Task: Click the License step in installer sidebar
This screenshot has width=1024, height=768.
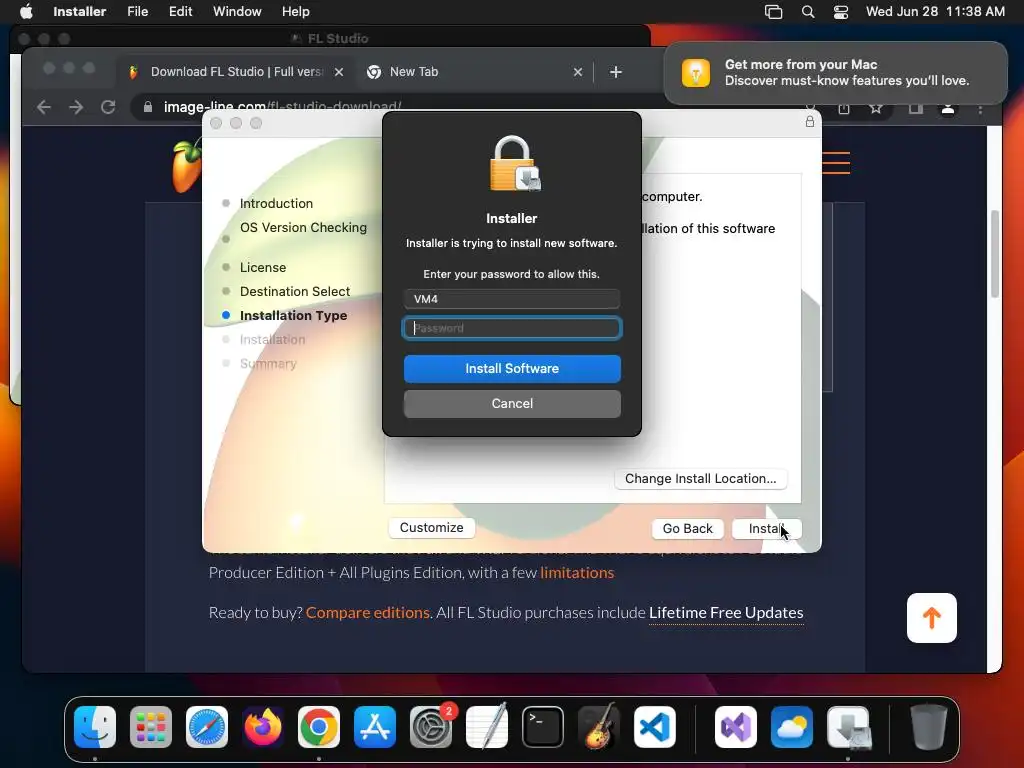Action: pyautogui.click(x=263, y=267)
